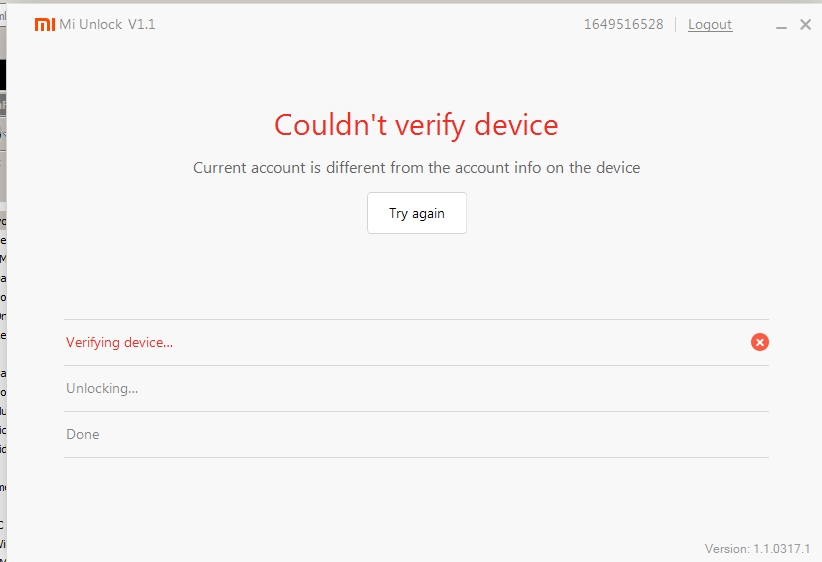Viewport: 822px width, 562px height.
Task: Click the red error X icon
Action: (760, 342)
